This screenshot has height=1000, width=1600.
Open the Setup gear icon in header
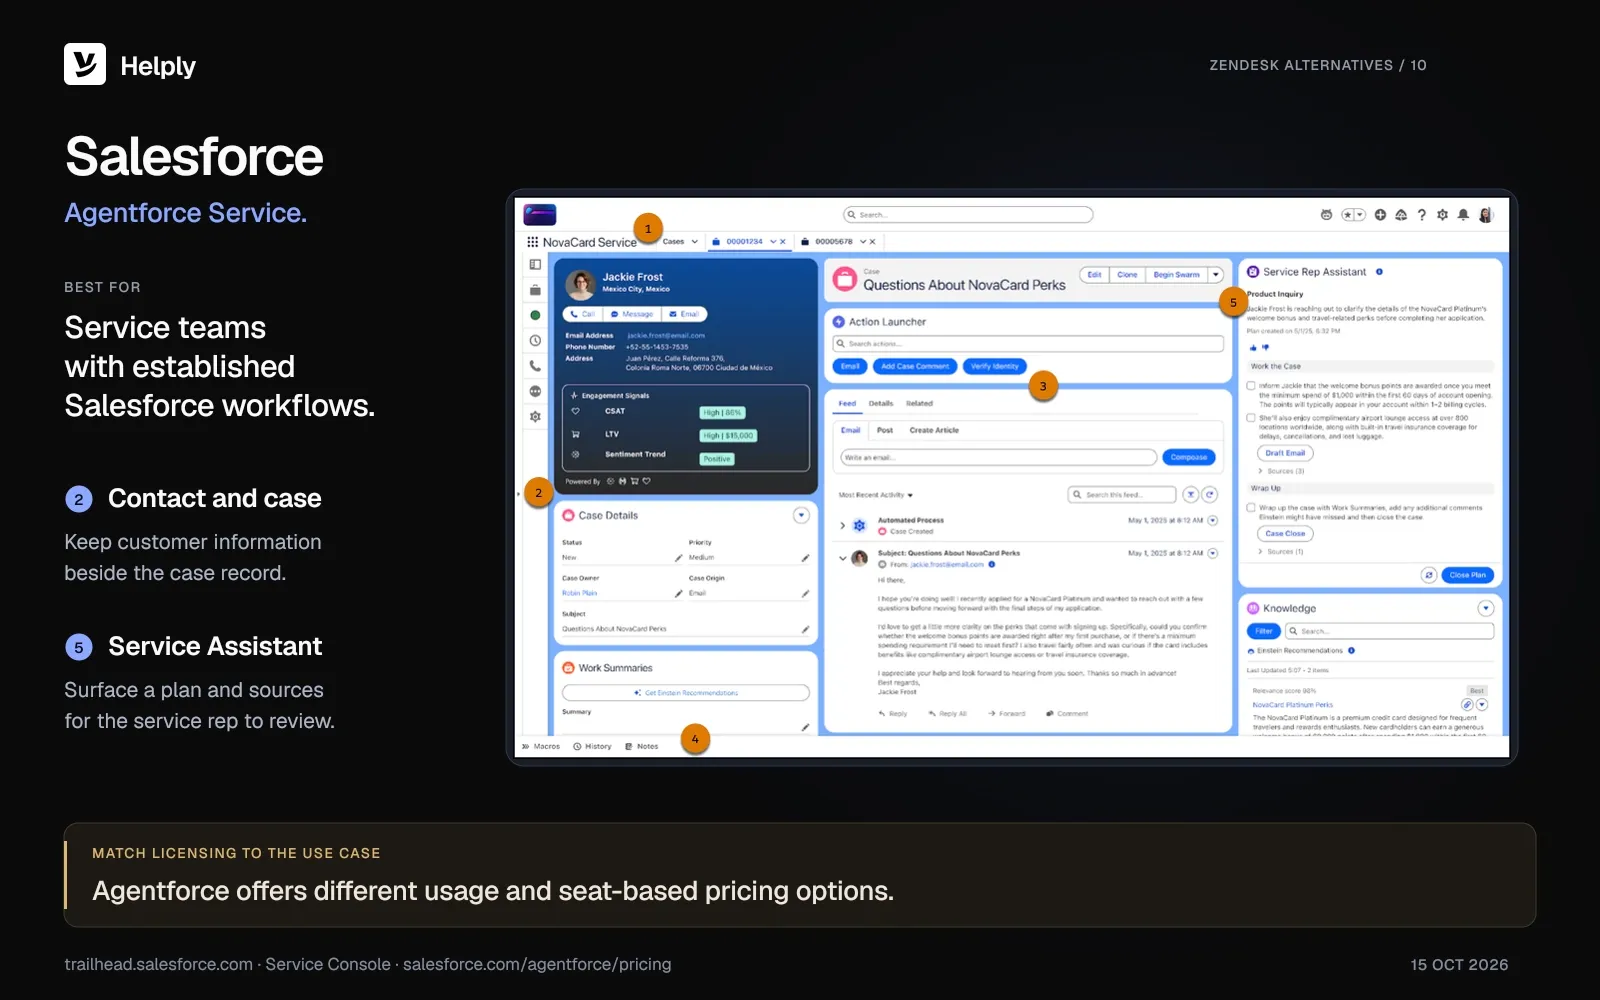(1442, 215)
